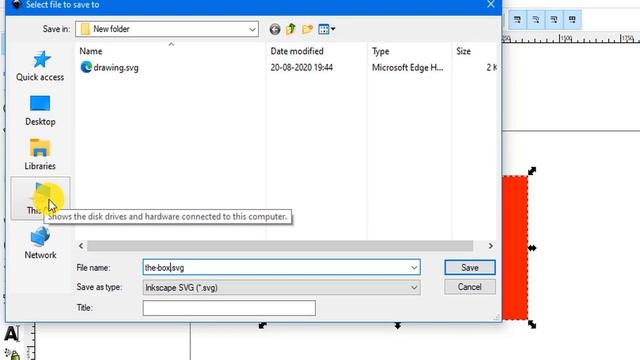Click right-middle scale handle of rectangle
This screenshot has width=640, height=360.
(x=532, y=248)
